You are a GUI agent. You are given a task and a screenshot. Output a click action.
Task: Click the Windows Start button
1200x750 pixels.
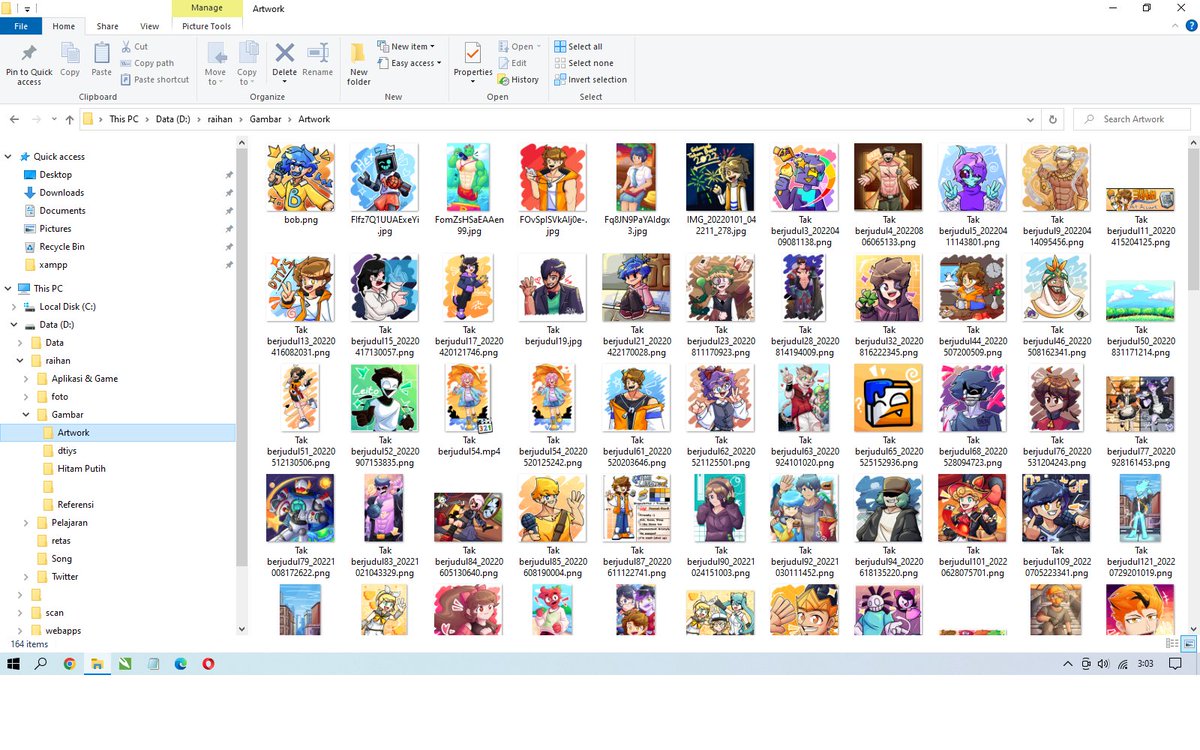[14, 663]
